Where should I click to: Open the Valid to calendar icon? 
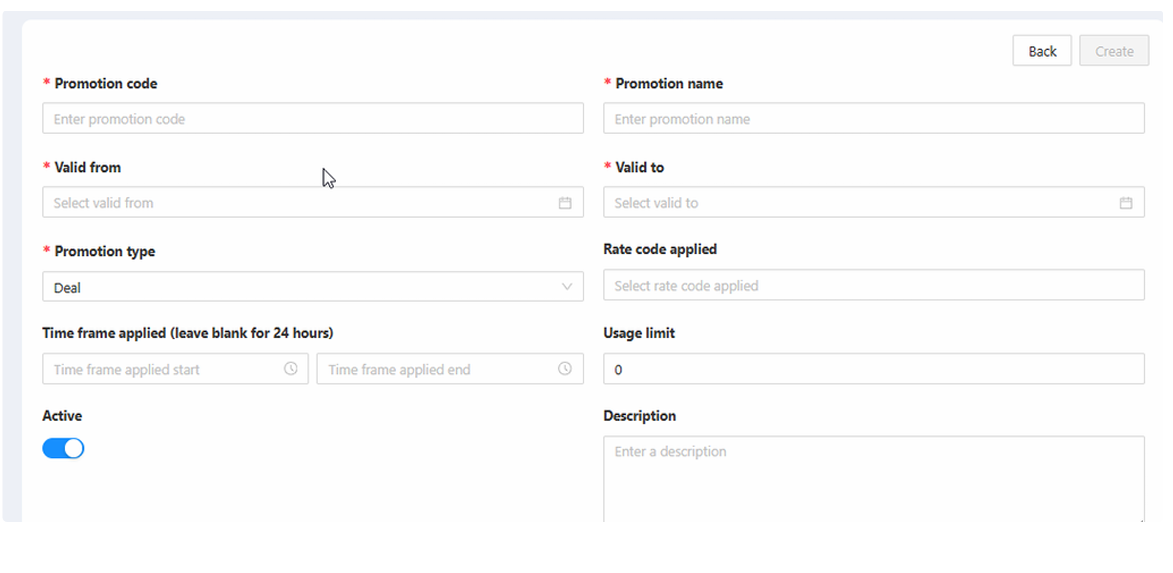[1126, 203]
